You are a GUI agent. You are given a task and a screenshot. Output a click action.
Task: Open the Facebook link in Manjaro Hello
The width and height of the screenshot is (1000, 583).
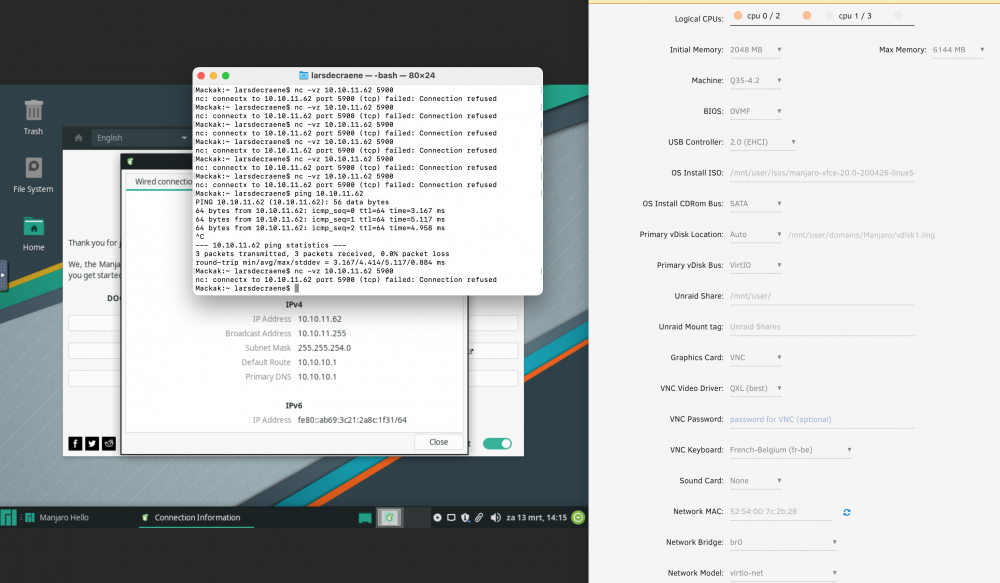75,443
